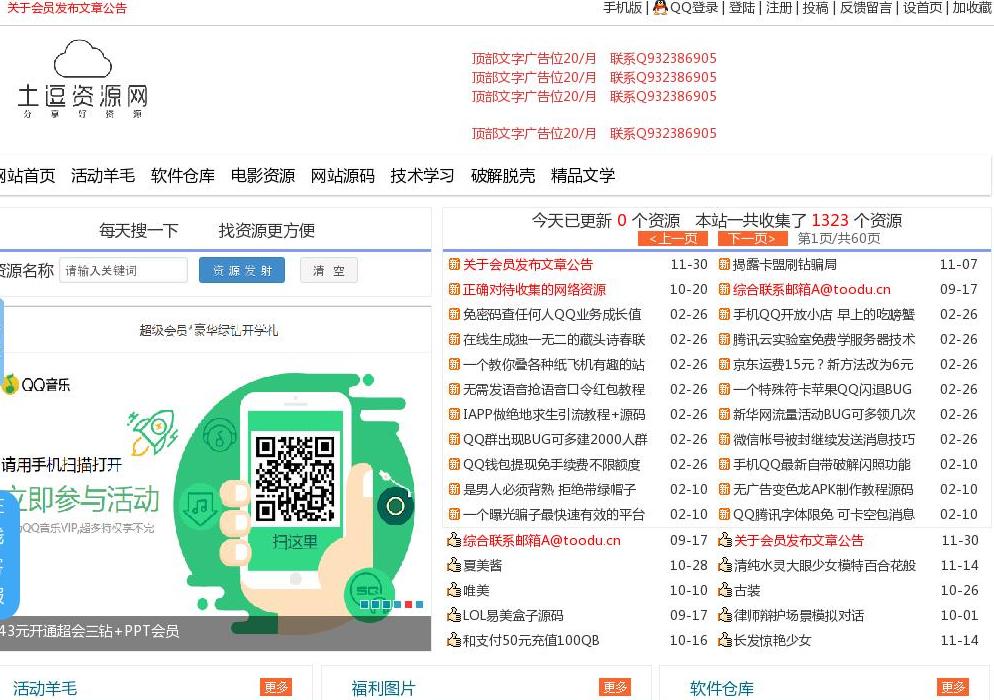The width and height of the screenshot is (994, 700).
Task: Open article 一个曝光骗子最快速有效的平台
Action: click(x=553, y=514)
